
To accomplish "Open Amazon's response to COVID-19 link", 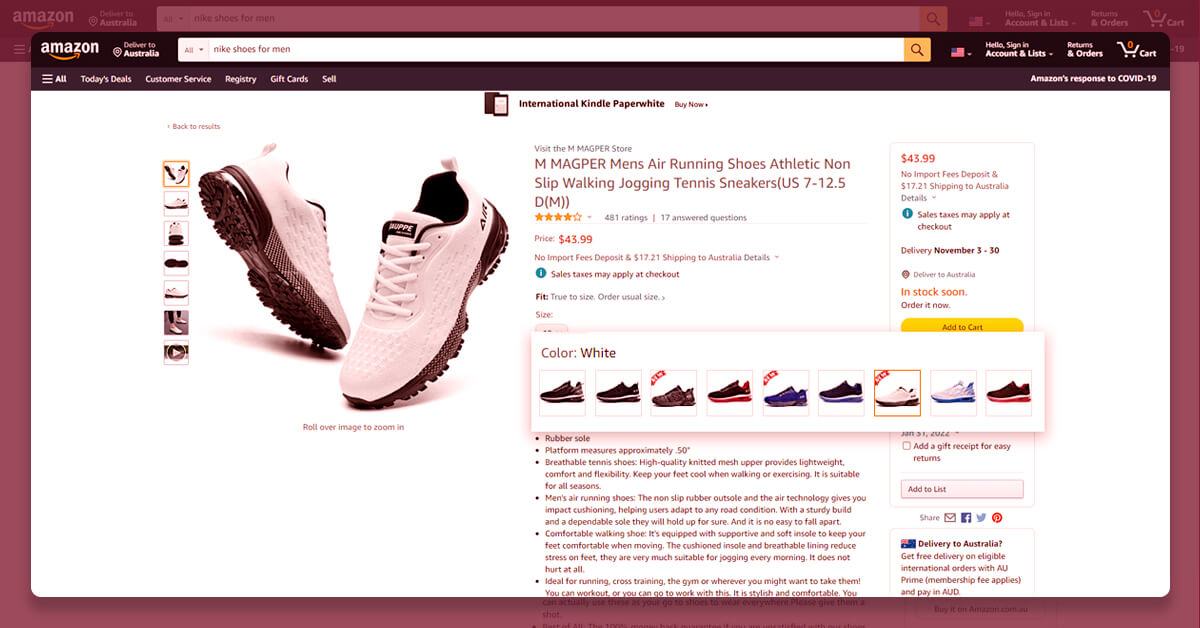I will (x=1093, y=79).
